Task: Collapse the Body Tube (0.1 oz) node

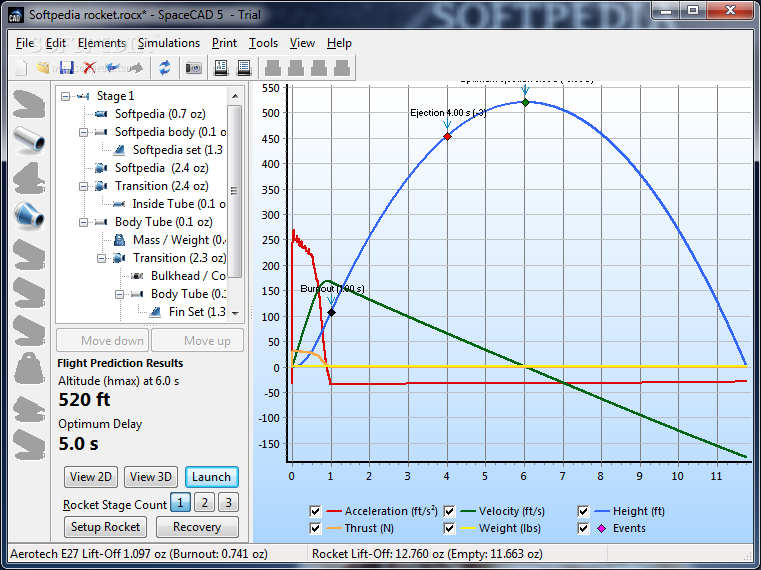Action: pos(83,222)
